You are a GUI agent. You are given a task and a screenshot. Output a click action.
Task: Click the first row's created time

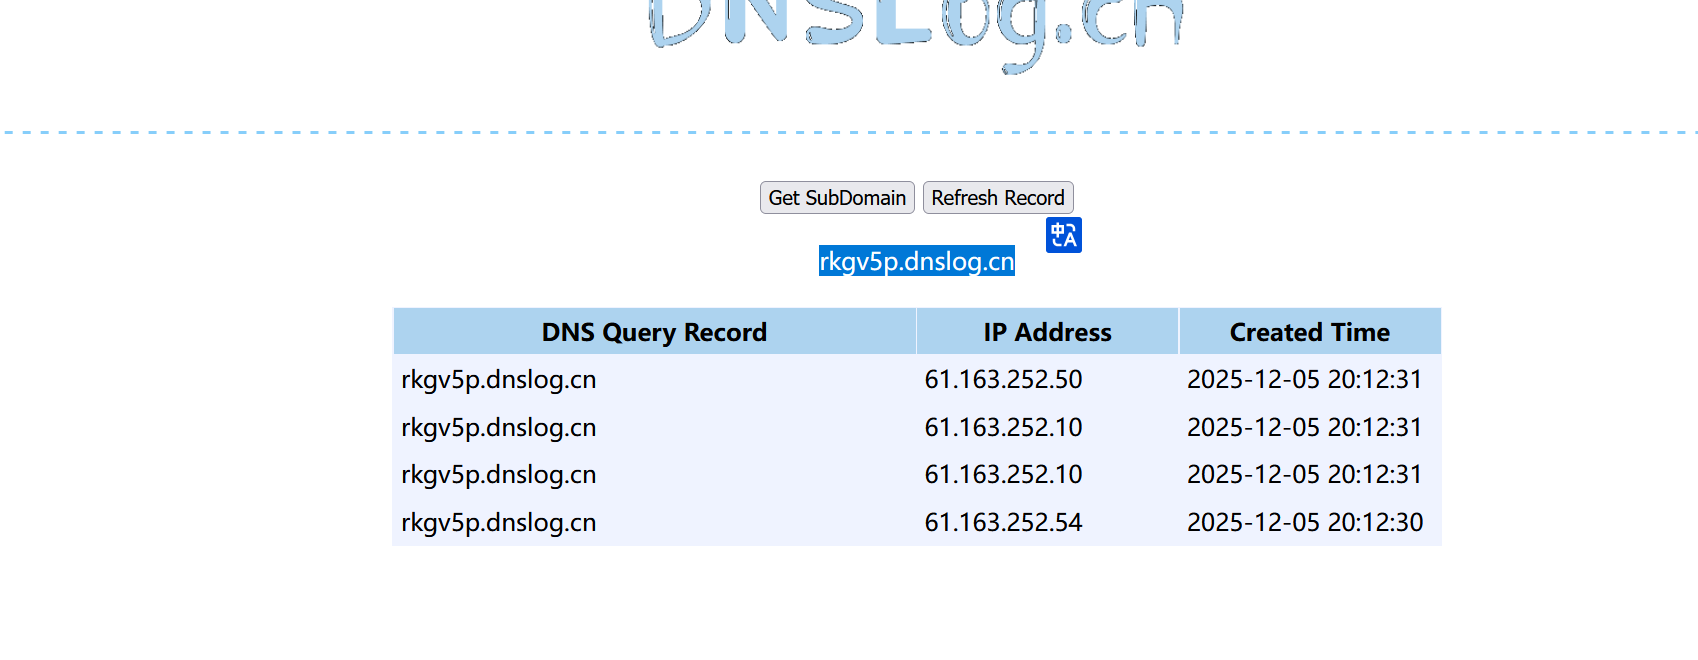click(x=1304, y=380)
